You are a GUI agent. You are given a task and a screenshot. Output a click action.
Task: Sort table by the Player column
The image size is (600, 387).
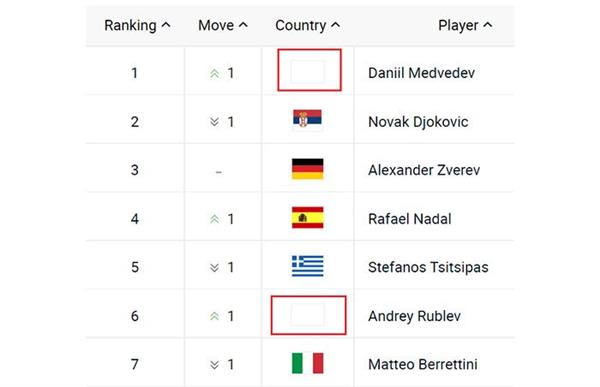[x=465, y=25]
